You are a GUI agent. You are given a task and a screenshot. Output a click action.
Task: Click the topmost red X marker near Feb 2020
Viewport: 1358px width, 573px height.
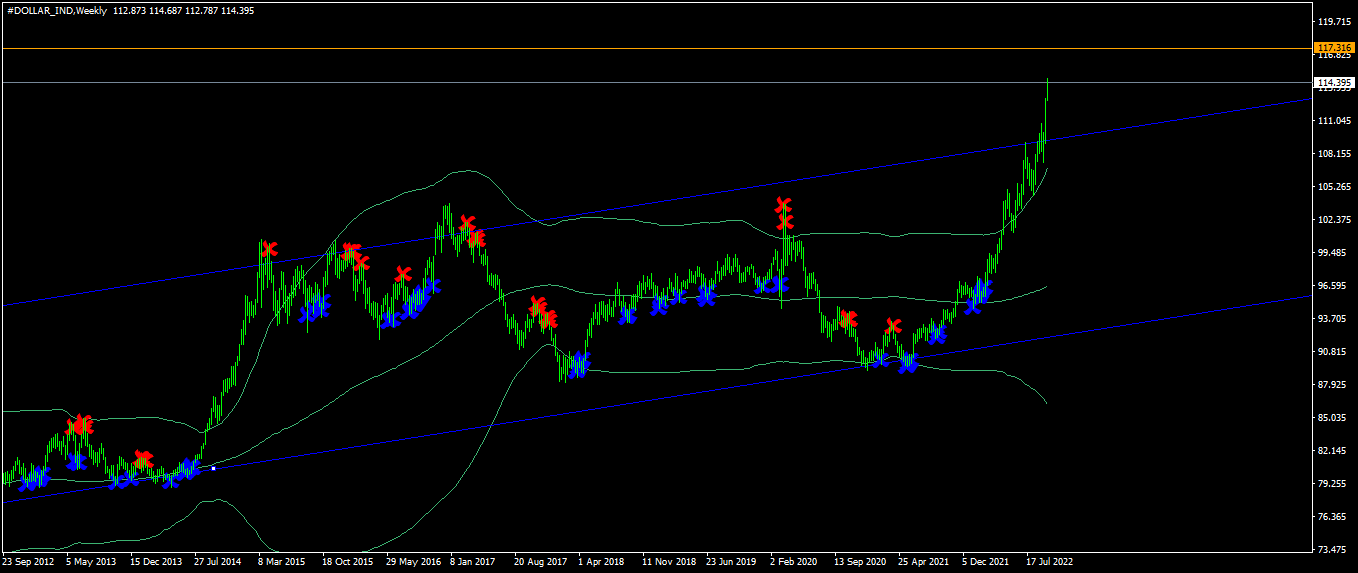click(x=784, y=206)
